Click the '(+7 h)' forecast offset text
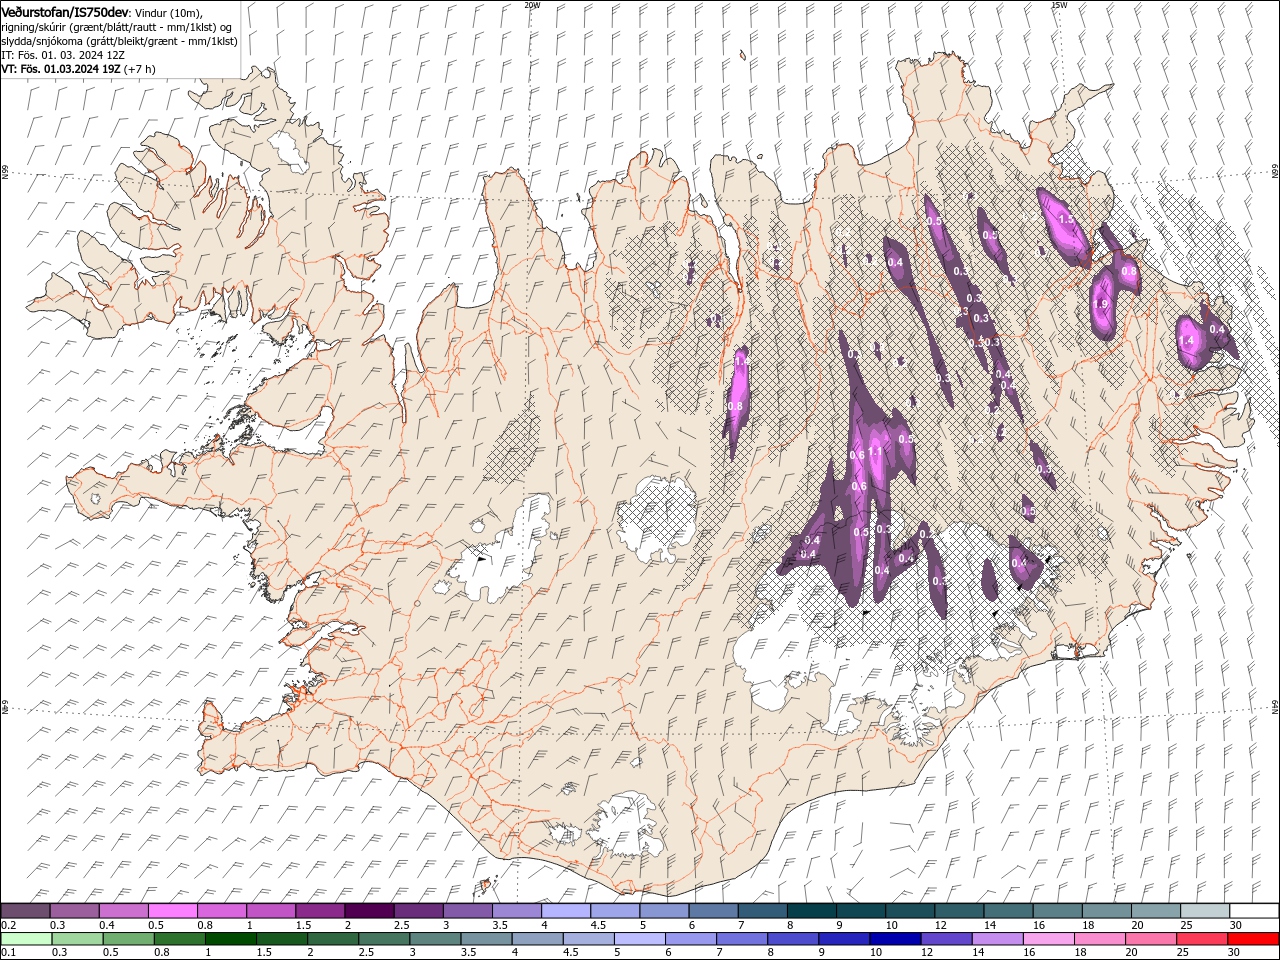Viewport: 1280px width, 960px height. (x=139, y=69)
